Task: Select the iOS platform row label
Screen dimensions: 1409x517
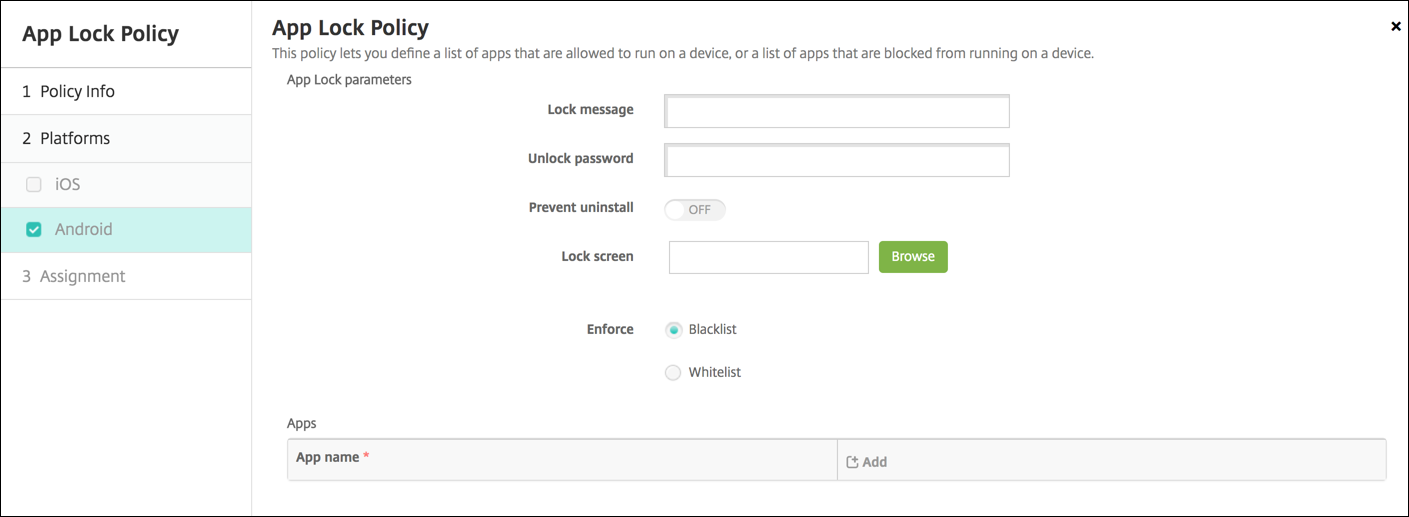Action: click(x=67, y=184)
